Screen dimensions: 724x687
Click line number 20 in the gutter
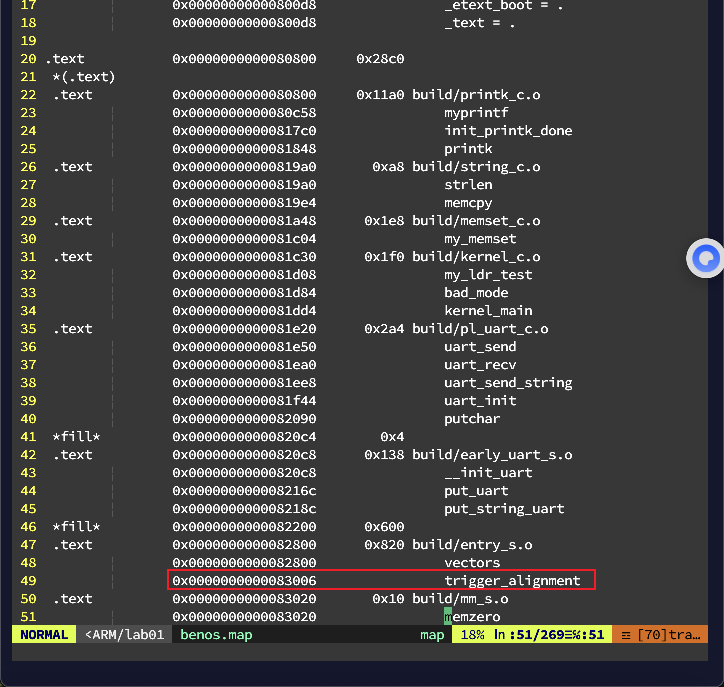[x=28, y=59]
